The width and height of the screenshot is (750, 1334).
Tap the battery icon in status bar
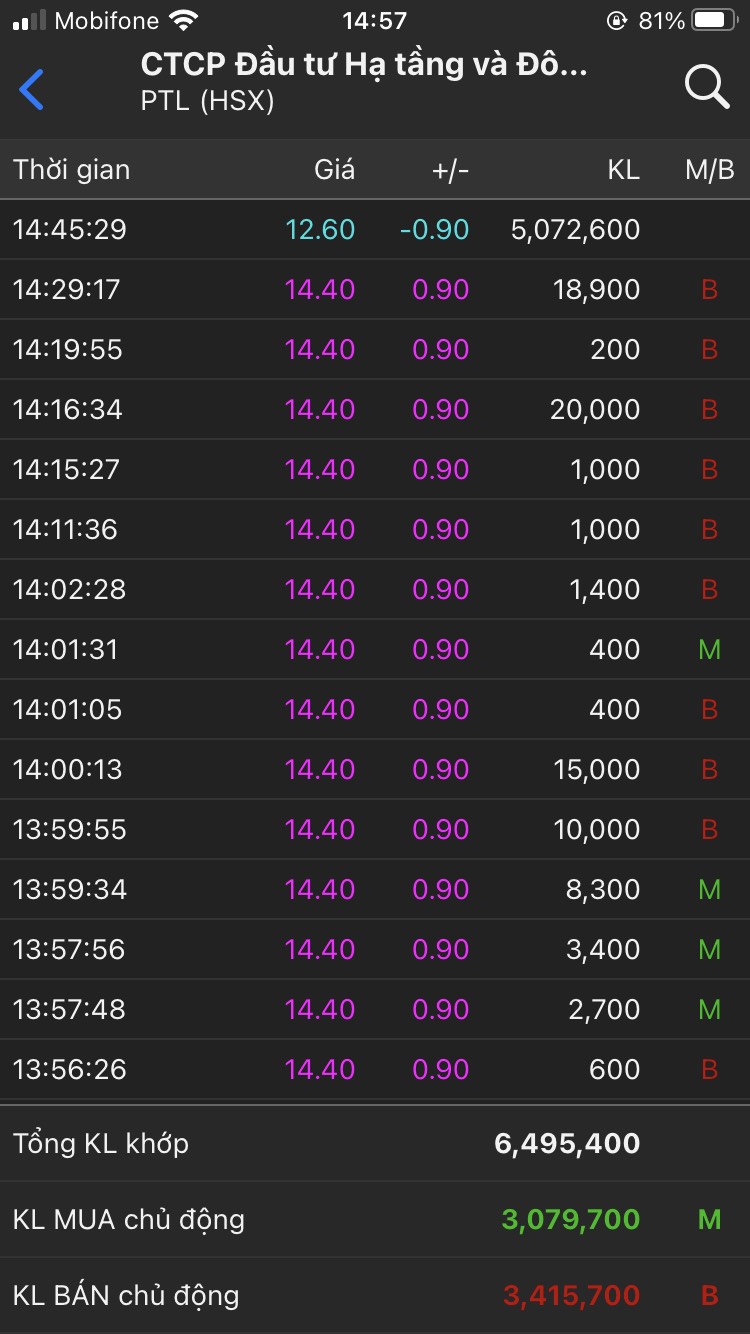(714, 21)
